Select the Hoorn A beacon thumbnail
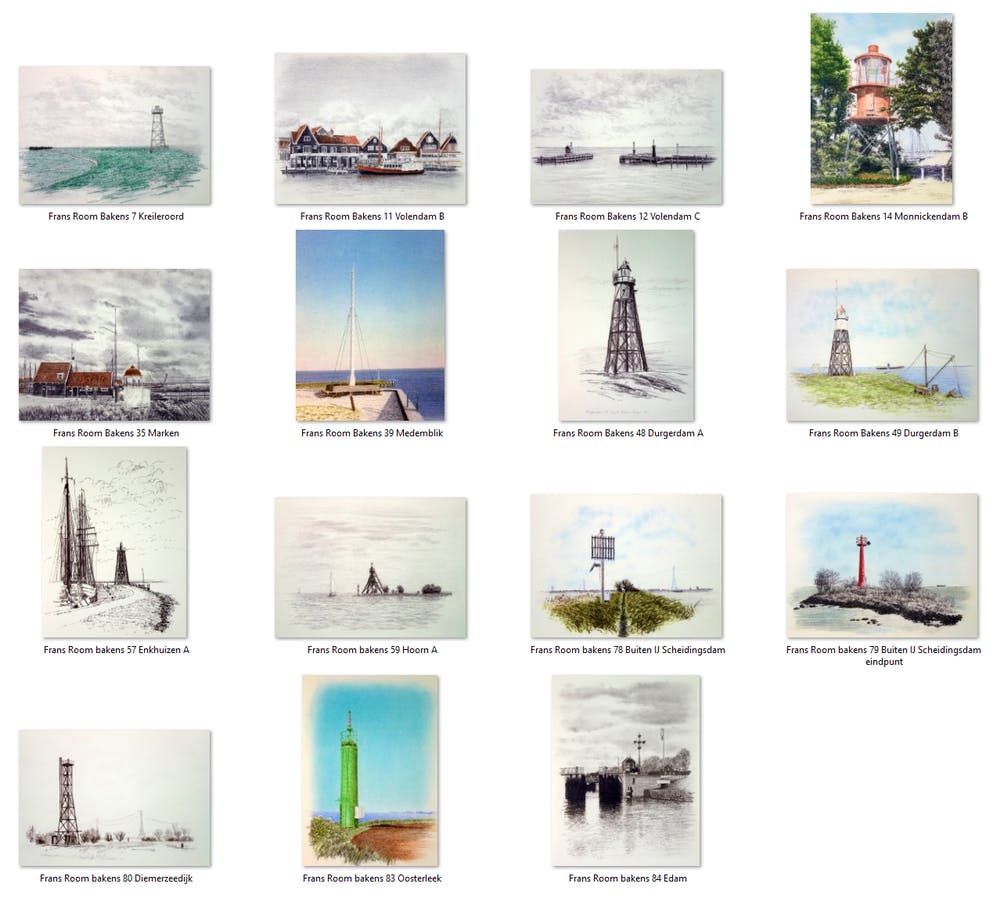This screenshot has height=898, width=1000. pyautogui.click(x=370, y=567)
